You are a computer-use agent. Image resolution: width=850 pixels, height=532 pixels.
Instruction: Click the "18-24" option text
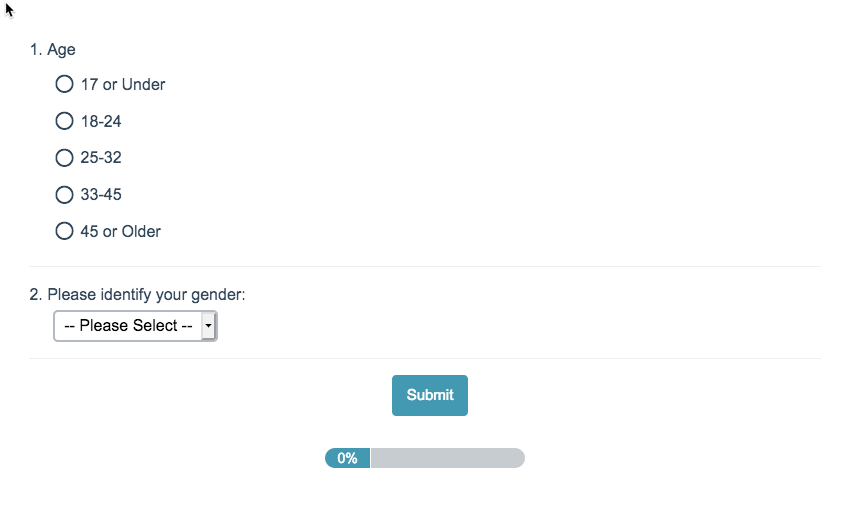click(x=101, y=121)
